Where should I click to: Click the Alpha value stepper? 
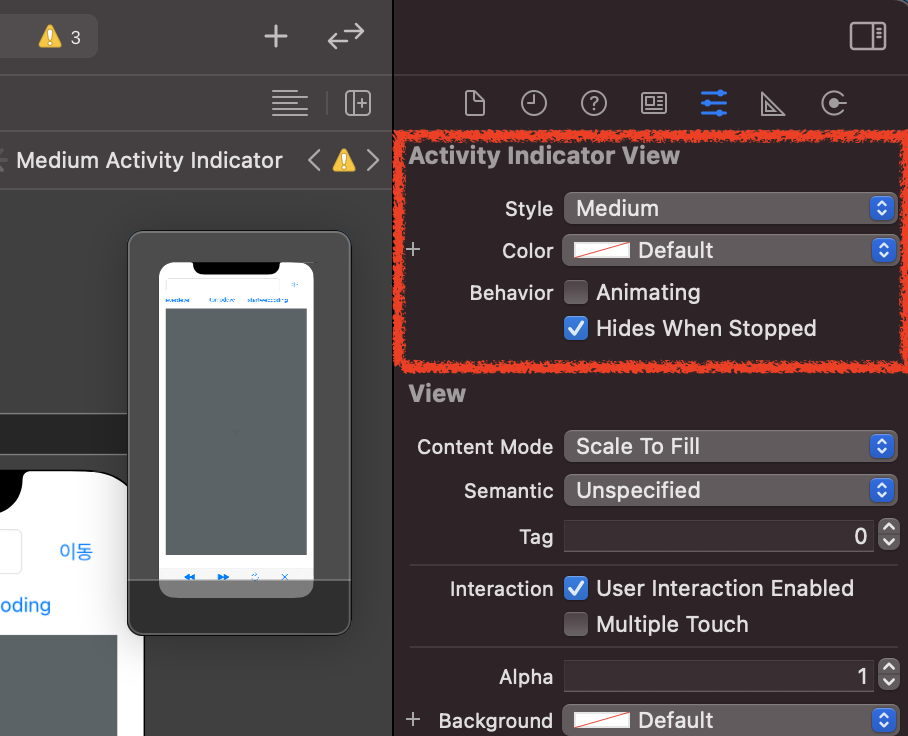(x=888, y=674)
